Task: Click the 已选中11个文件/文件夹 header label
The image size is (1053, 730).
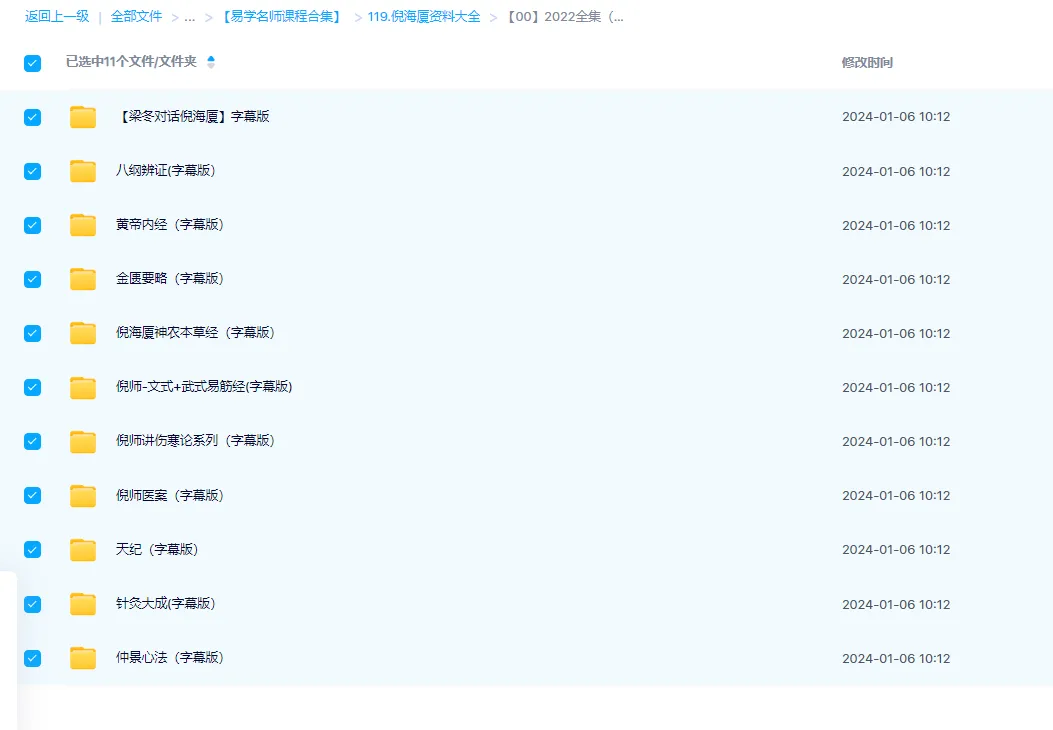Action: pos(131,62)
